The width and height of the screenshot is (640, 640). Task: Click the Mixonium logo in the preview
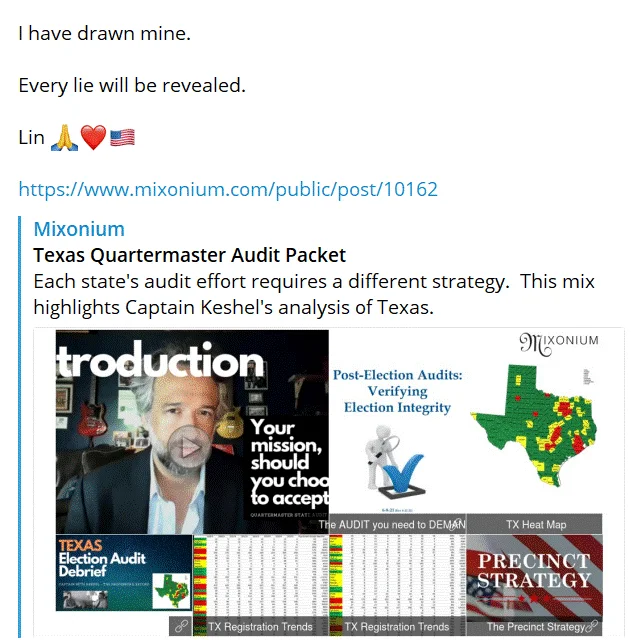click(x=559, y=343)
